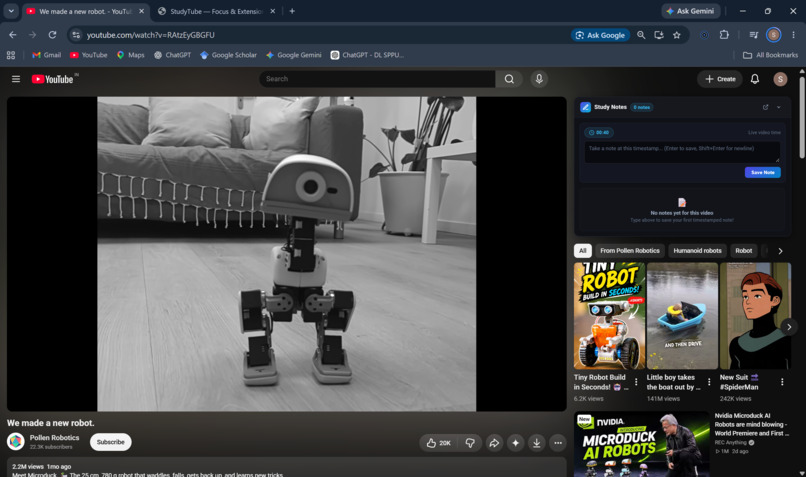Open options for Little boy takes boat short
The height and width of the screenshot is (477, 806).
709,382
